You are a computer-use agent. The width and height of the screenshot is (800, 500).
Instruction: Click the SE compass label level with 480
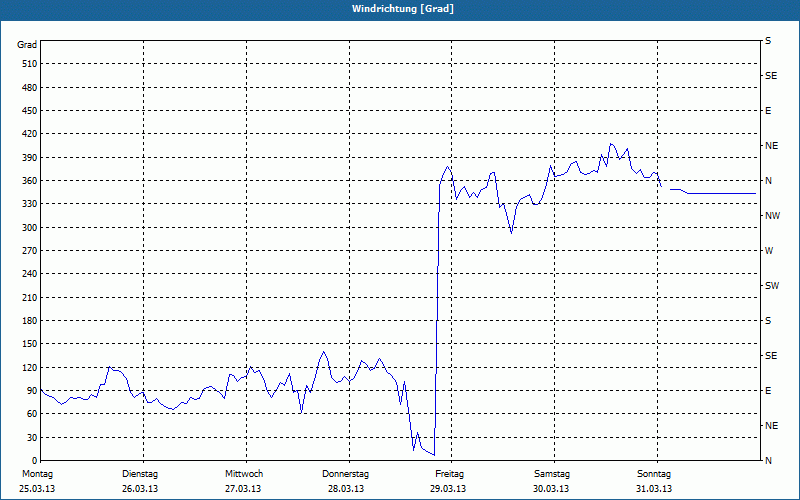(x=771, y=76)
